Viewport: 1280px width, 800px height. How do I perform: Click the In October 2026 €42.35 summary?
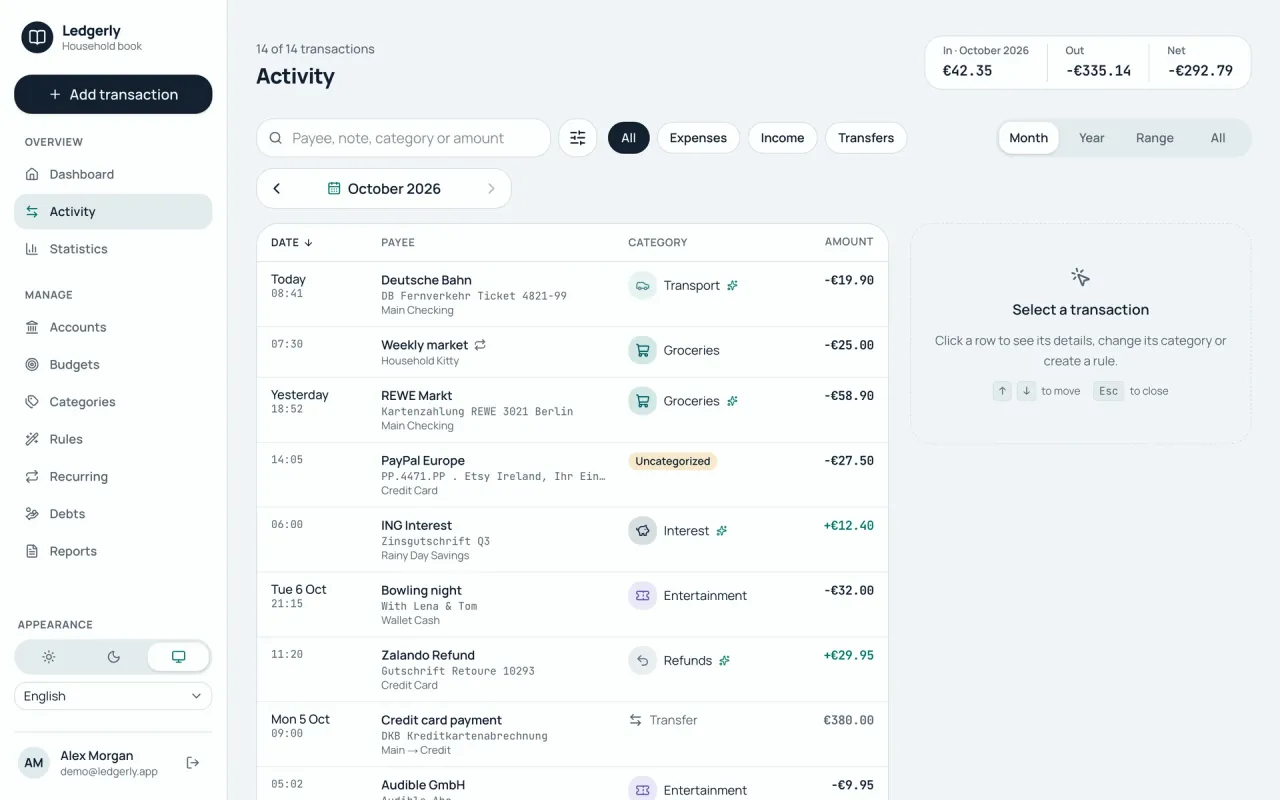985,62
